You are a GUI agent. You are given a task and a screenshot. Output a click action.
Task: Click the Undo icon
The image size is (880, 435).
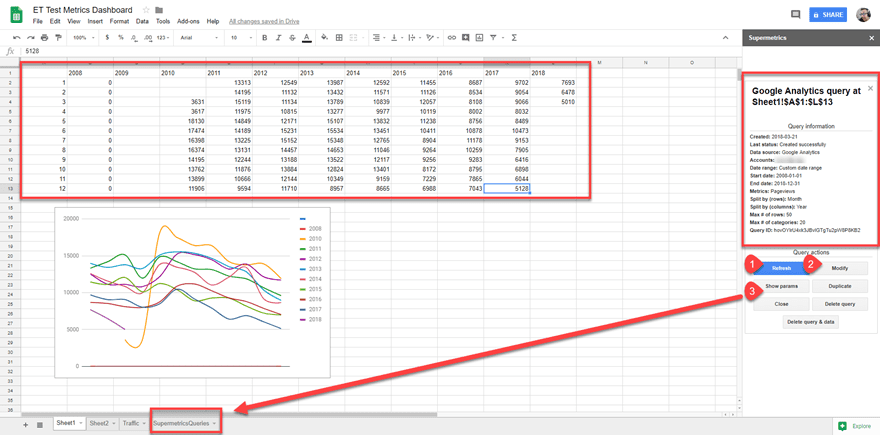[x=16, y=38]
